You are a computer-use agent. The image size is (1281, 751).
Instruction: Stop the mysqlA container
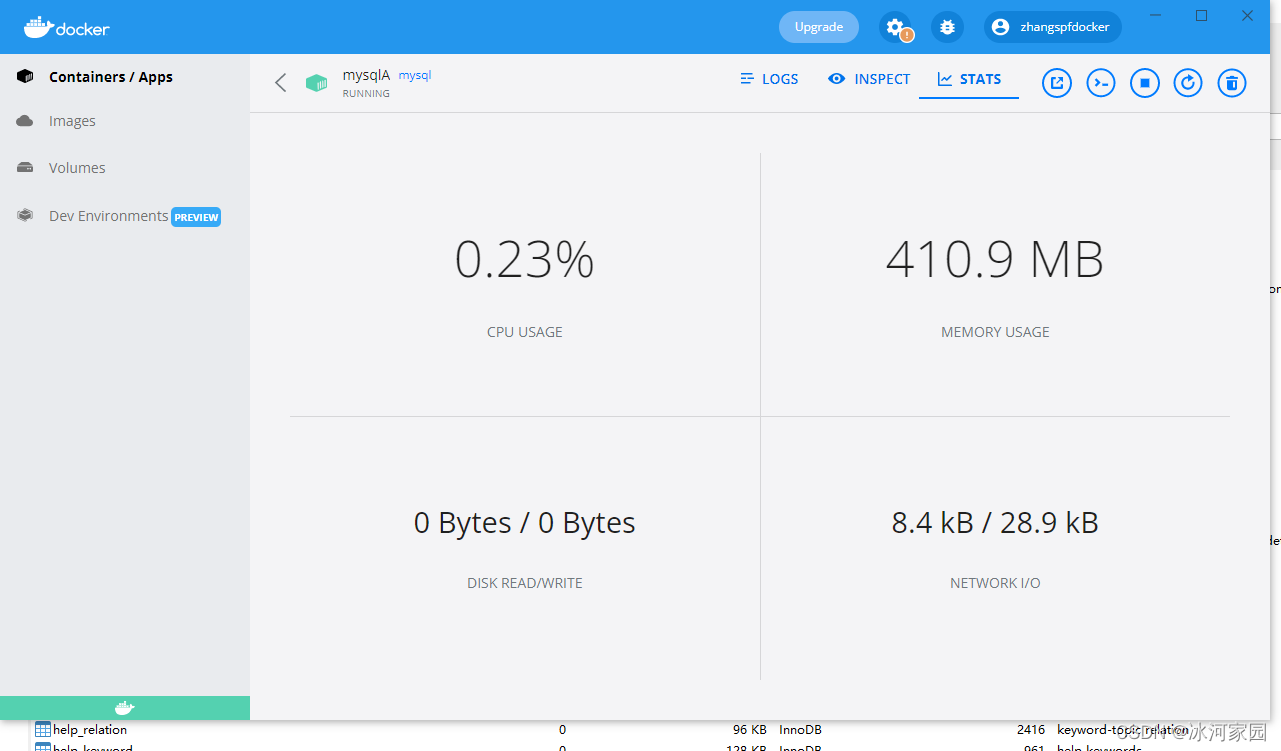tap(1145, 82)
